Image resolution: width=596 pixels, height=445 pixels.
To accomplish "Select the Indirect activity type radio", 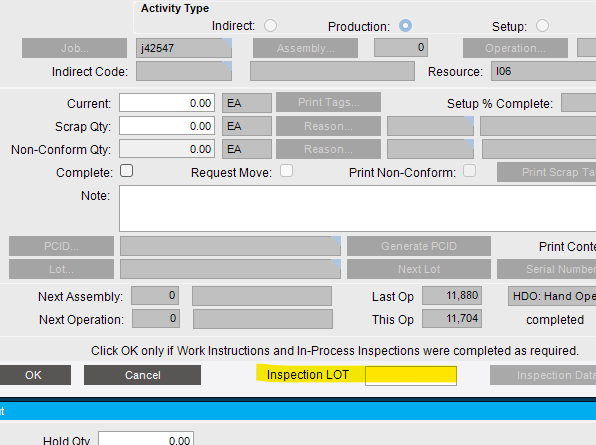I will pos(271,26).
